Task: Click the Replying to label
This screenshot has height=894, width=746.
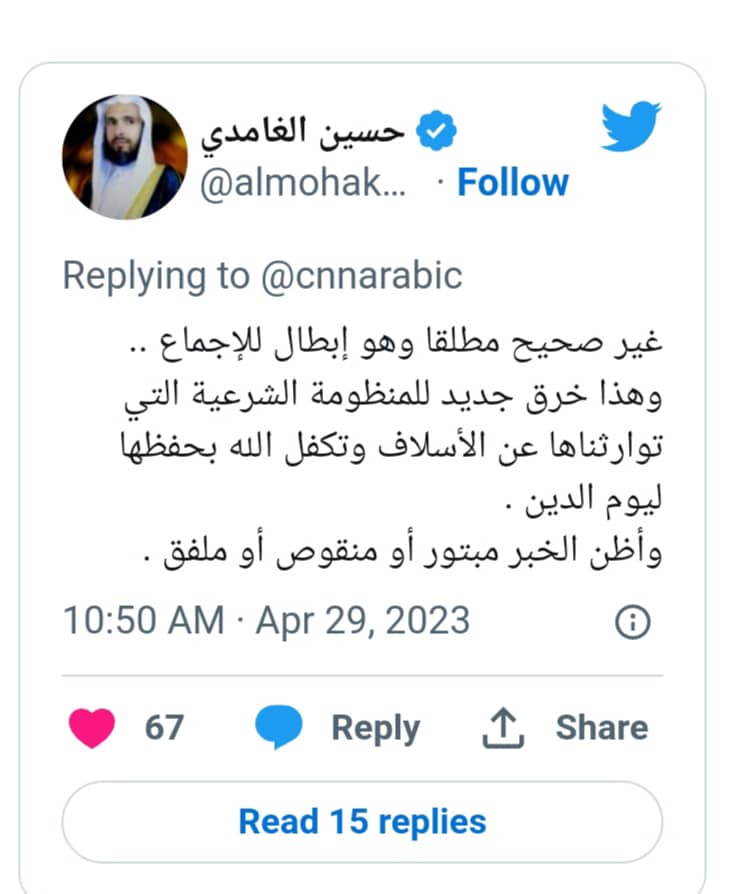Action: [156, 276]
